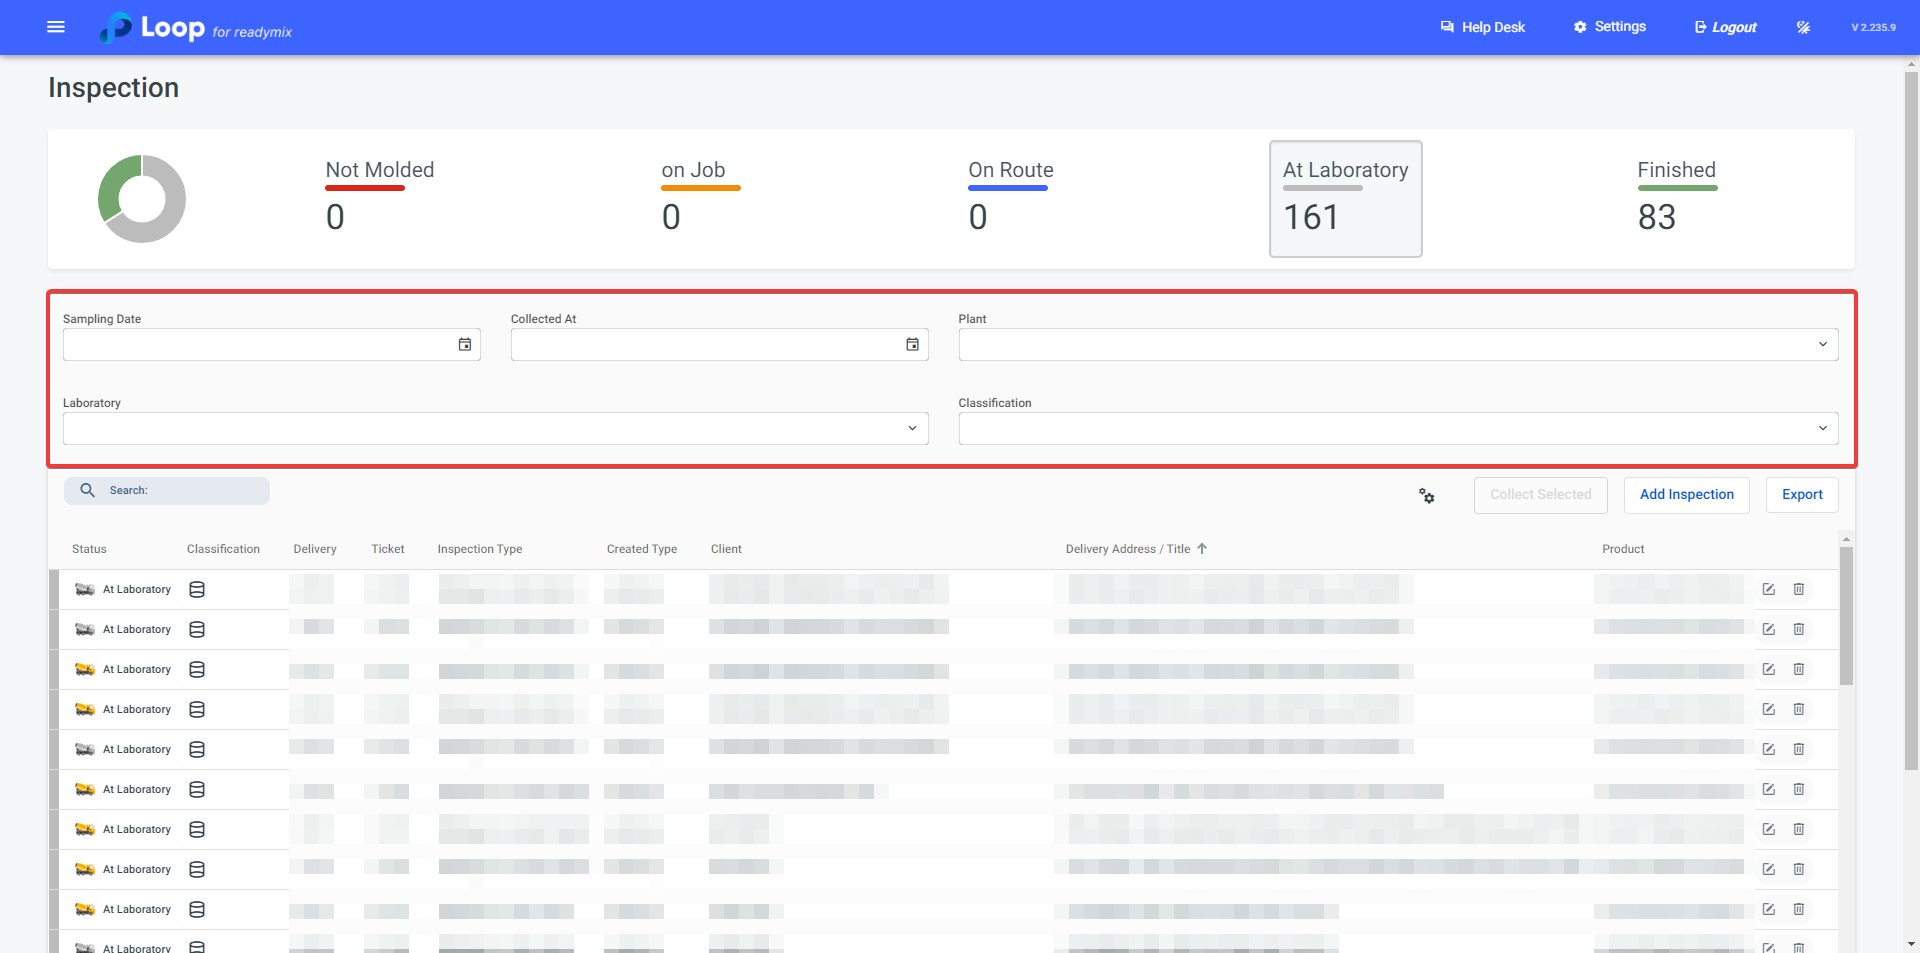Open table column settings gear icon
1920x953 pixels.
[x=1427, y=496]
